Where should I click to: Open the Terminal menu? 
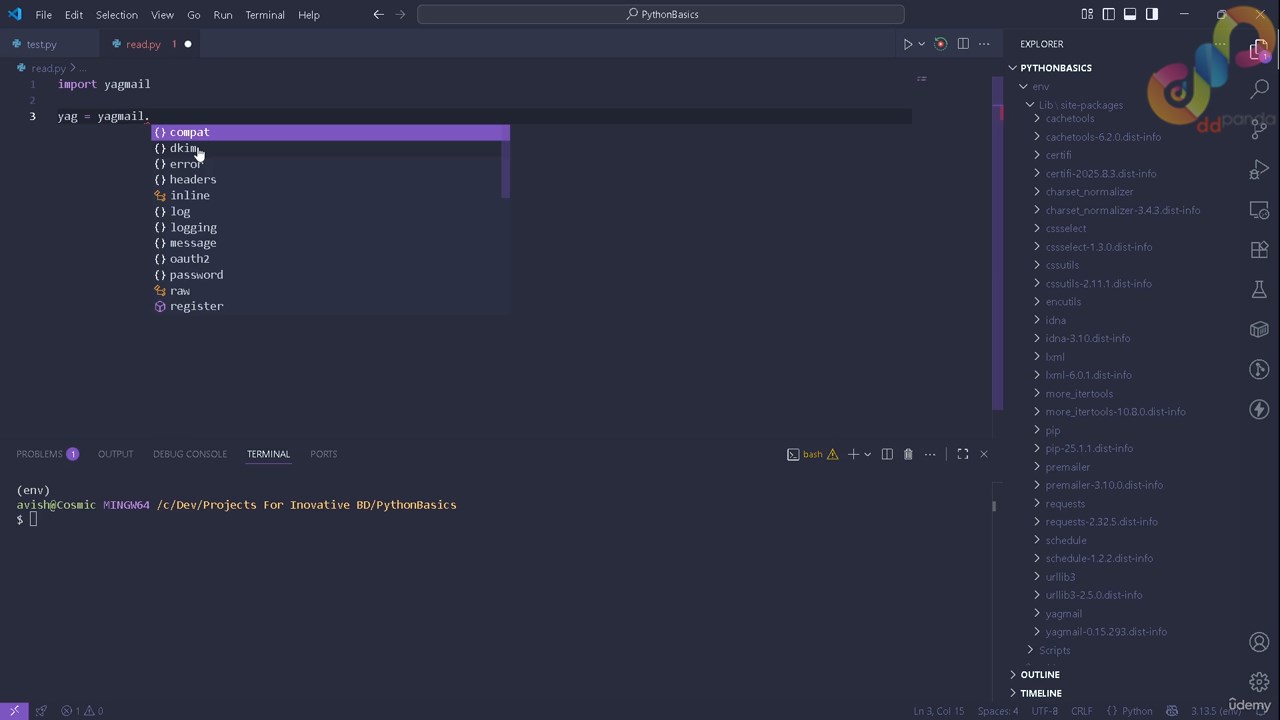click(x=265, y=15)
